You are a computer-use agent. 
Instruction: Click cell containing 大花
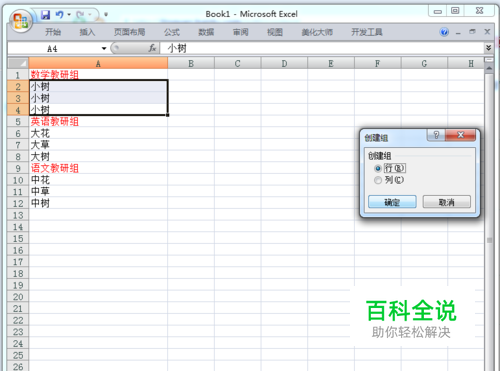[98, 133]
